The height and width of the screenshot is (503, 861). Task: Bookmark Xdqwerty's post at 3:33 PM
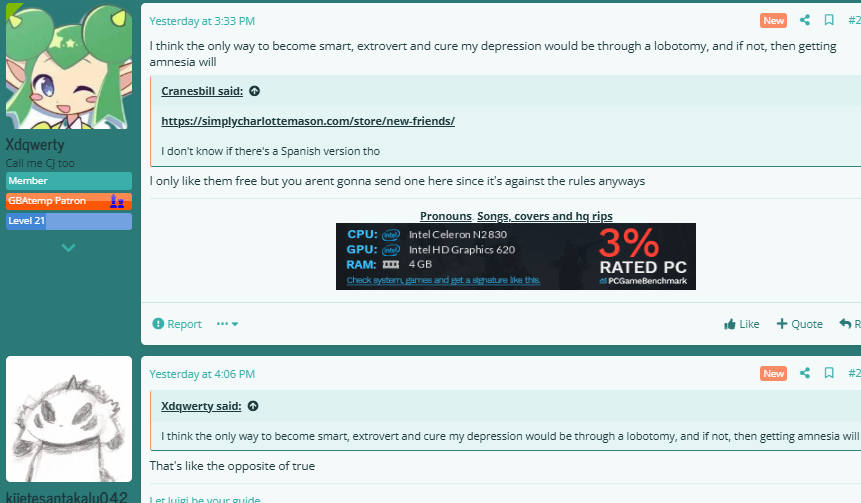click(x=829, y=20)
